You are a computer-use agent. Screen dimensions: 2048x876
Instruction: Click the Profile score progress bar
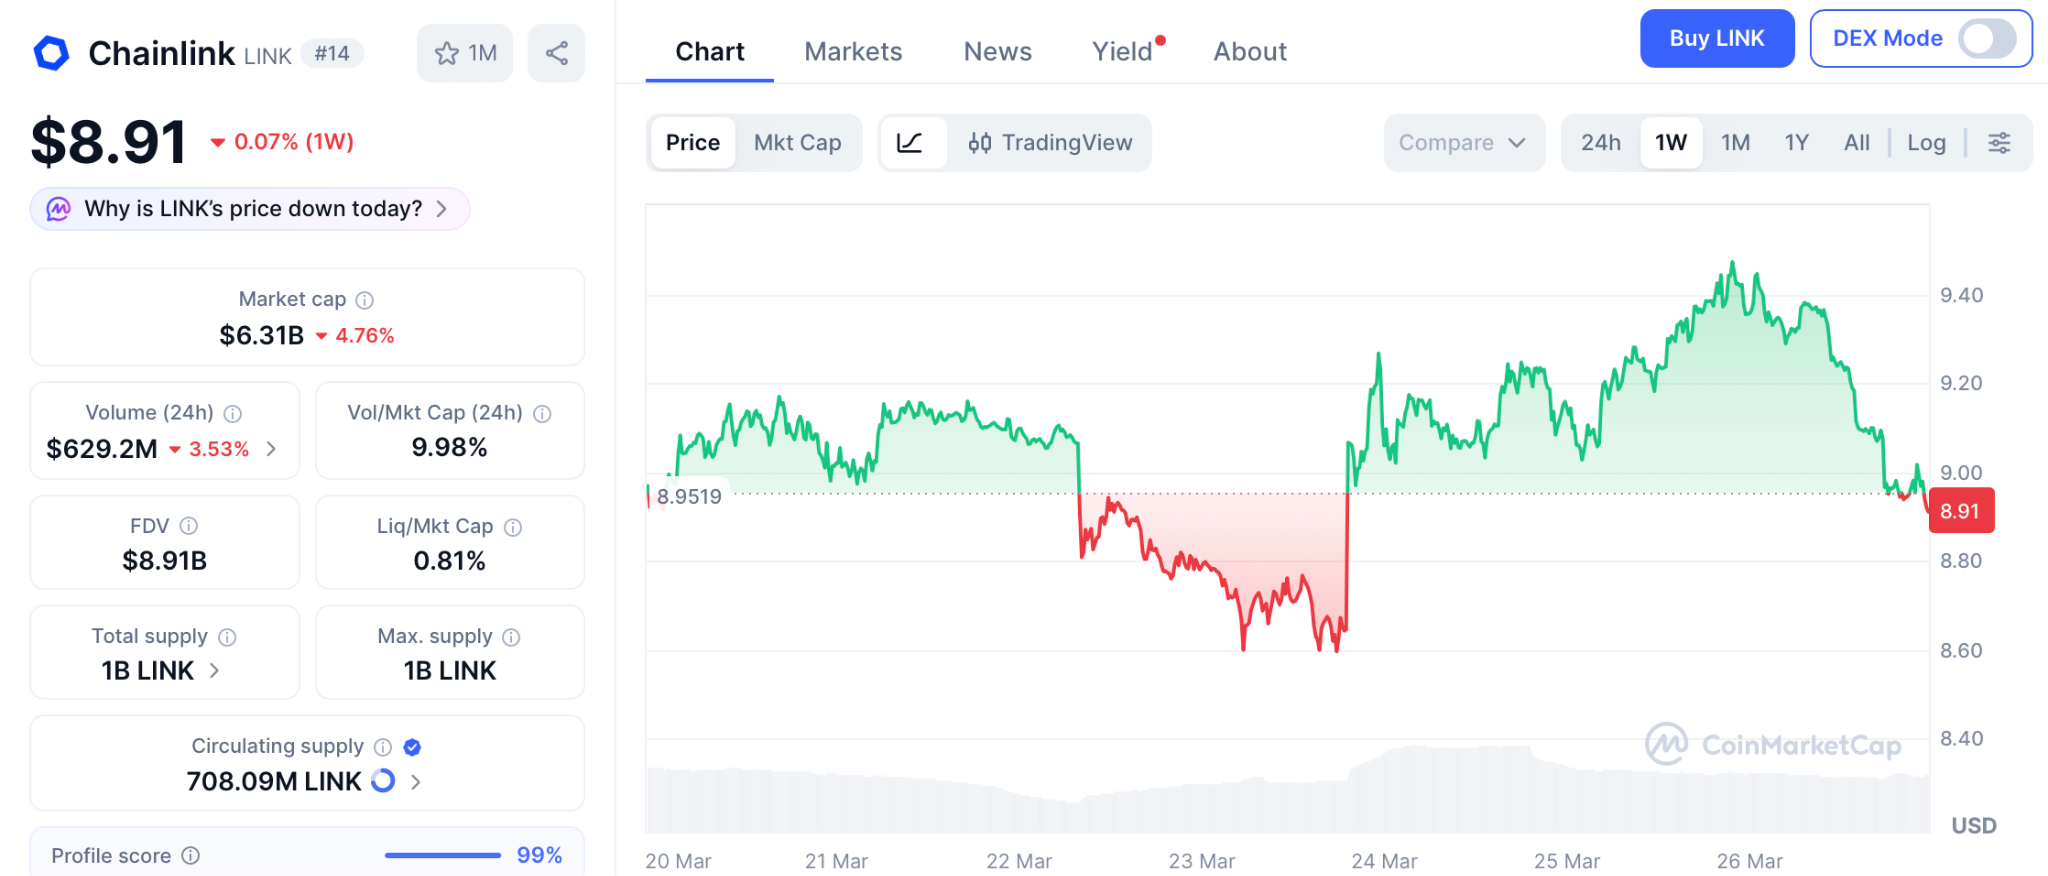tap(442, 856)
